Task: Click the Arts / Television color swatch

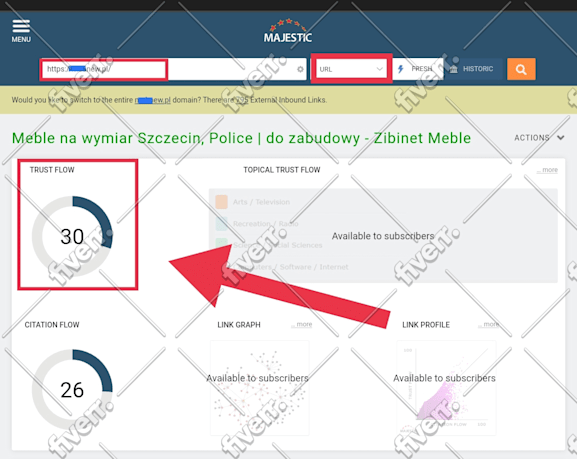Action: [222, 202]
